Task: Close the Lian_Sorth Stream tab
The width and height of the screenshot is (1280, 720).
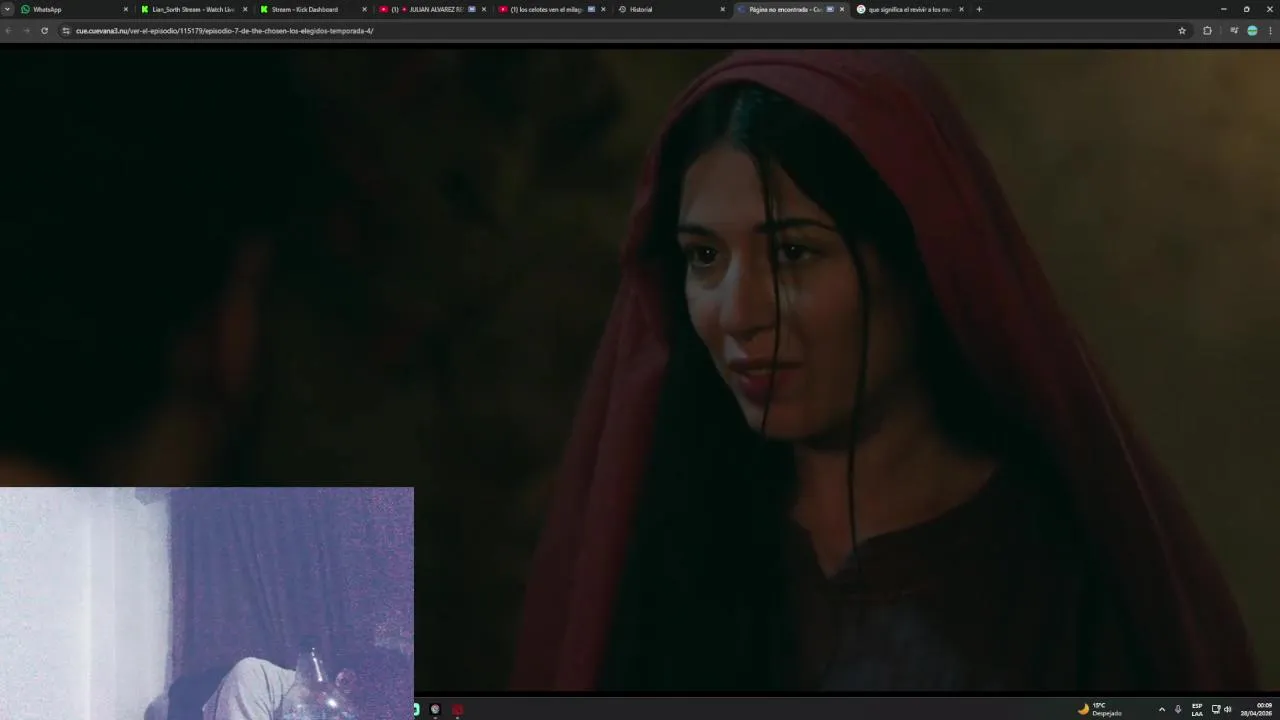Action: (245, 9)
